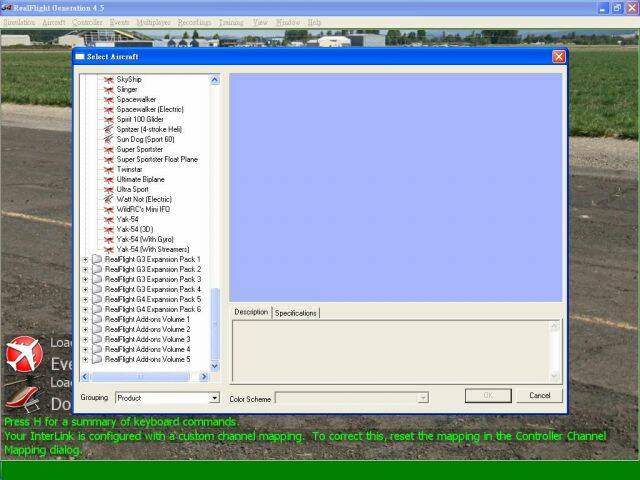Click the Ultra Sport plane icon
Screen dimensions: 640x480
109,190
